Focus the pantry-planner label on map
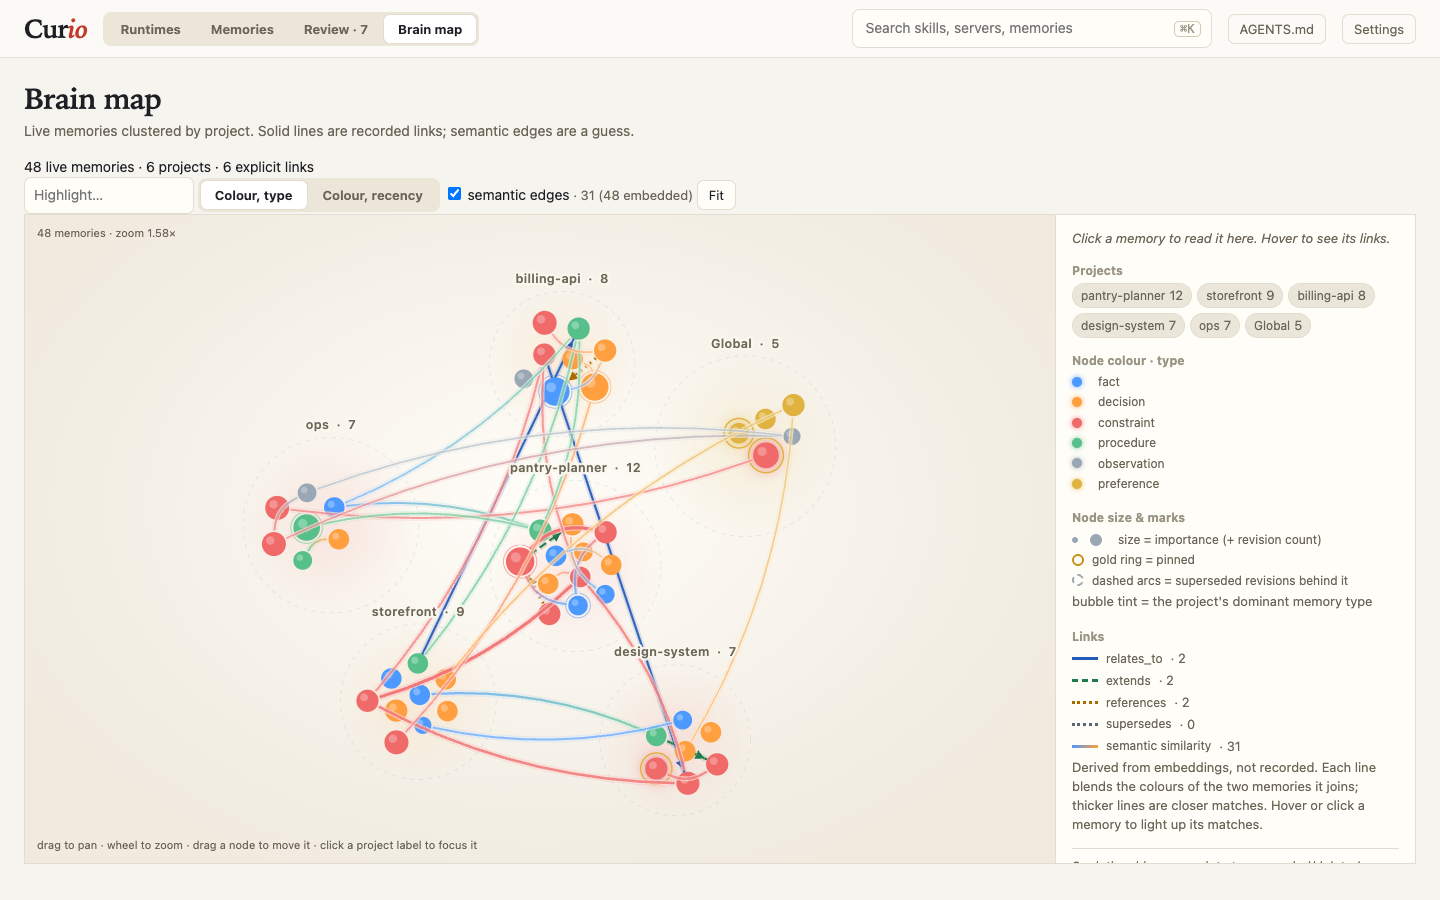1440x900 pixels. tap(575, 468)
